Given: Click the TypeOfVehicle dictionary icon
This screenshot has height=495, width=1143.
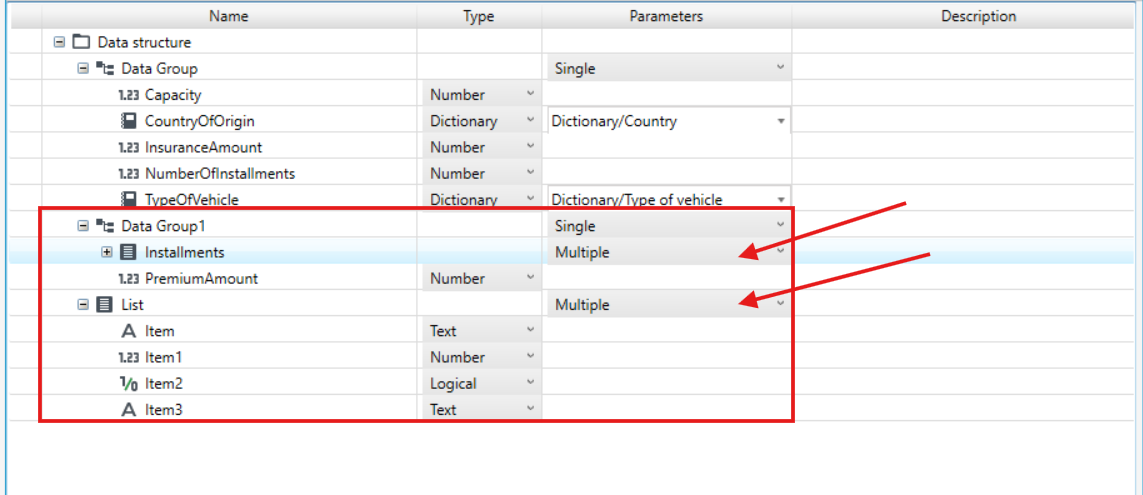Looking at the screenshot, I should (x=129, y=199).
